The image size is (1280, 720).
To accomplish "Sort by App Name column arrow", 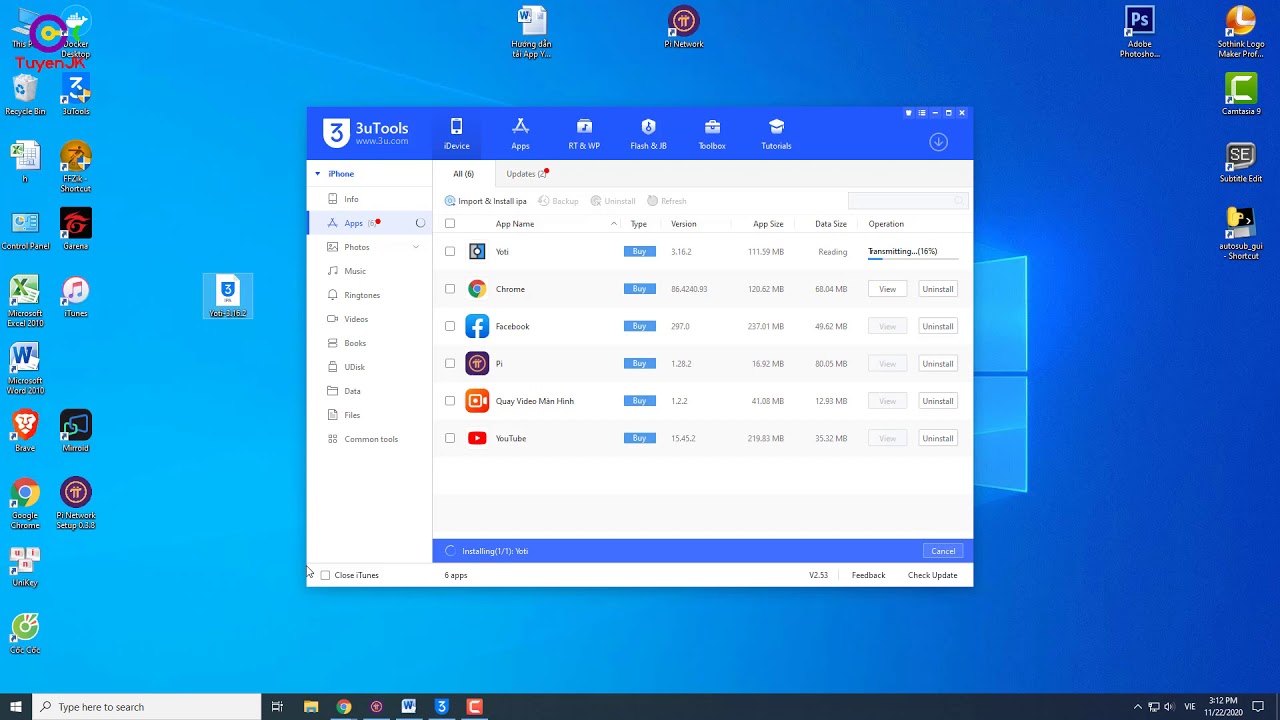I will tap(614, 224).
